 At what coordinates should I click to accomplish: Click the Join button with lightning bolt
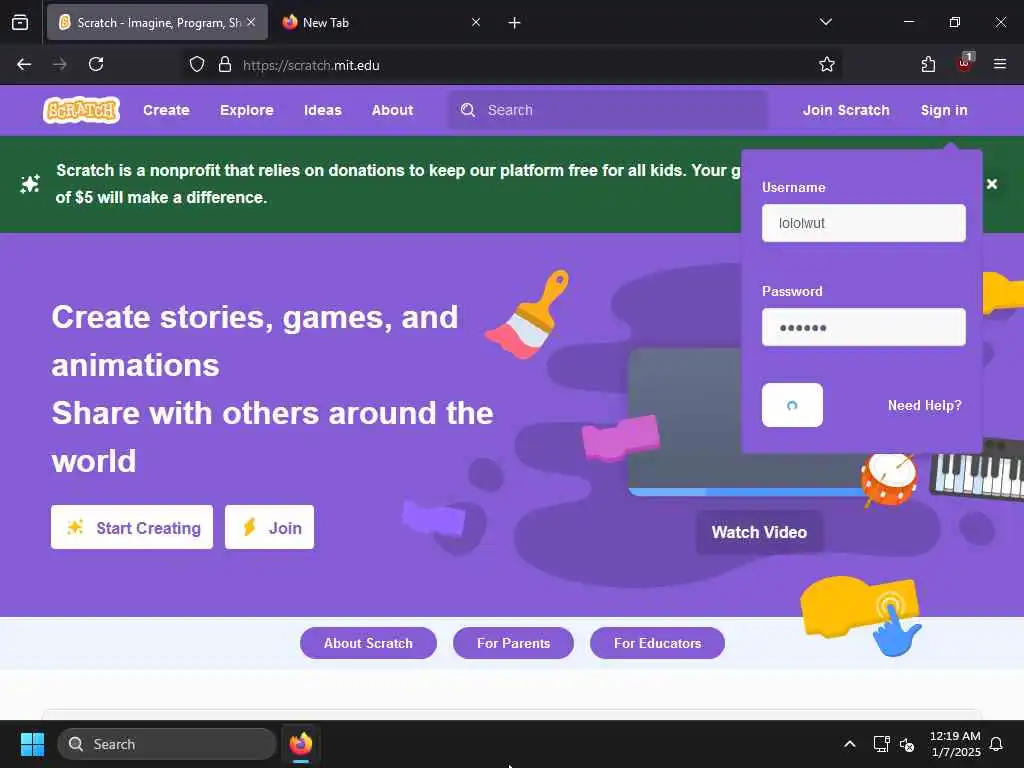coord(270,527)
